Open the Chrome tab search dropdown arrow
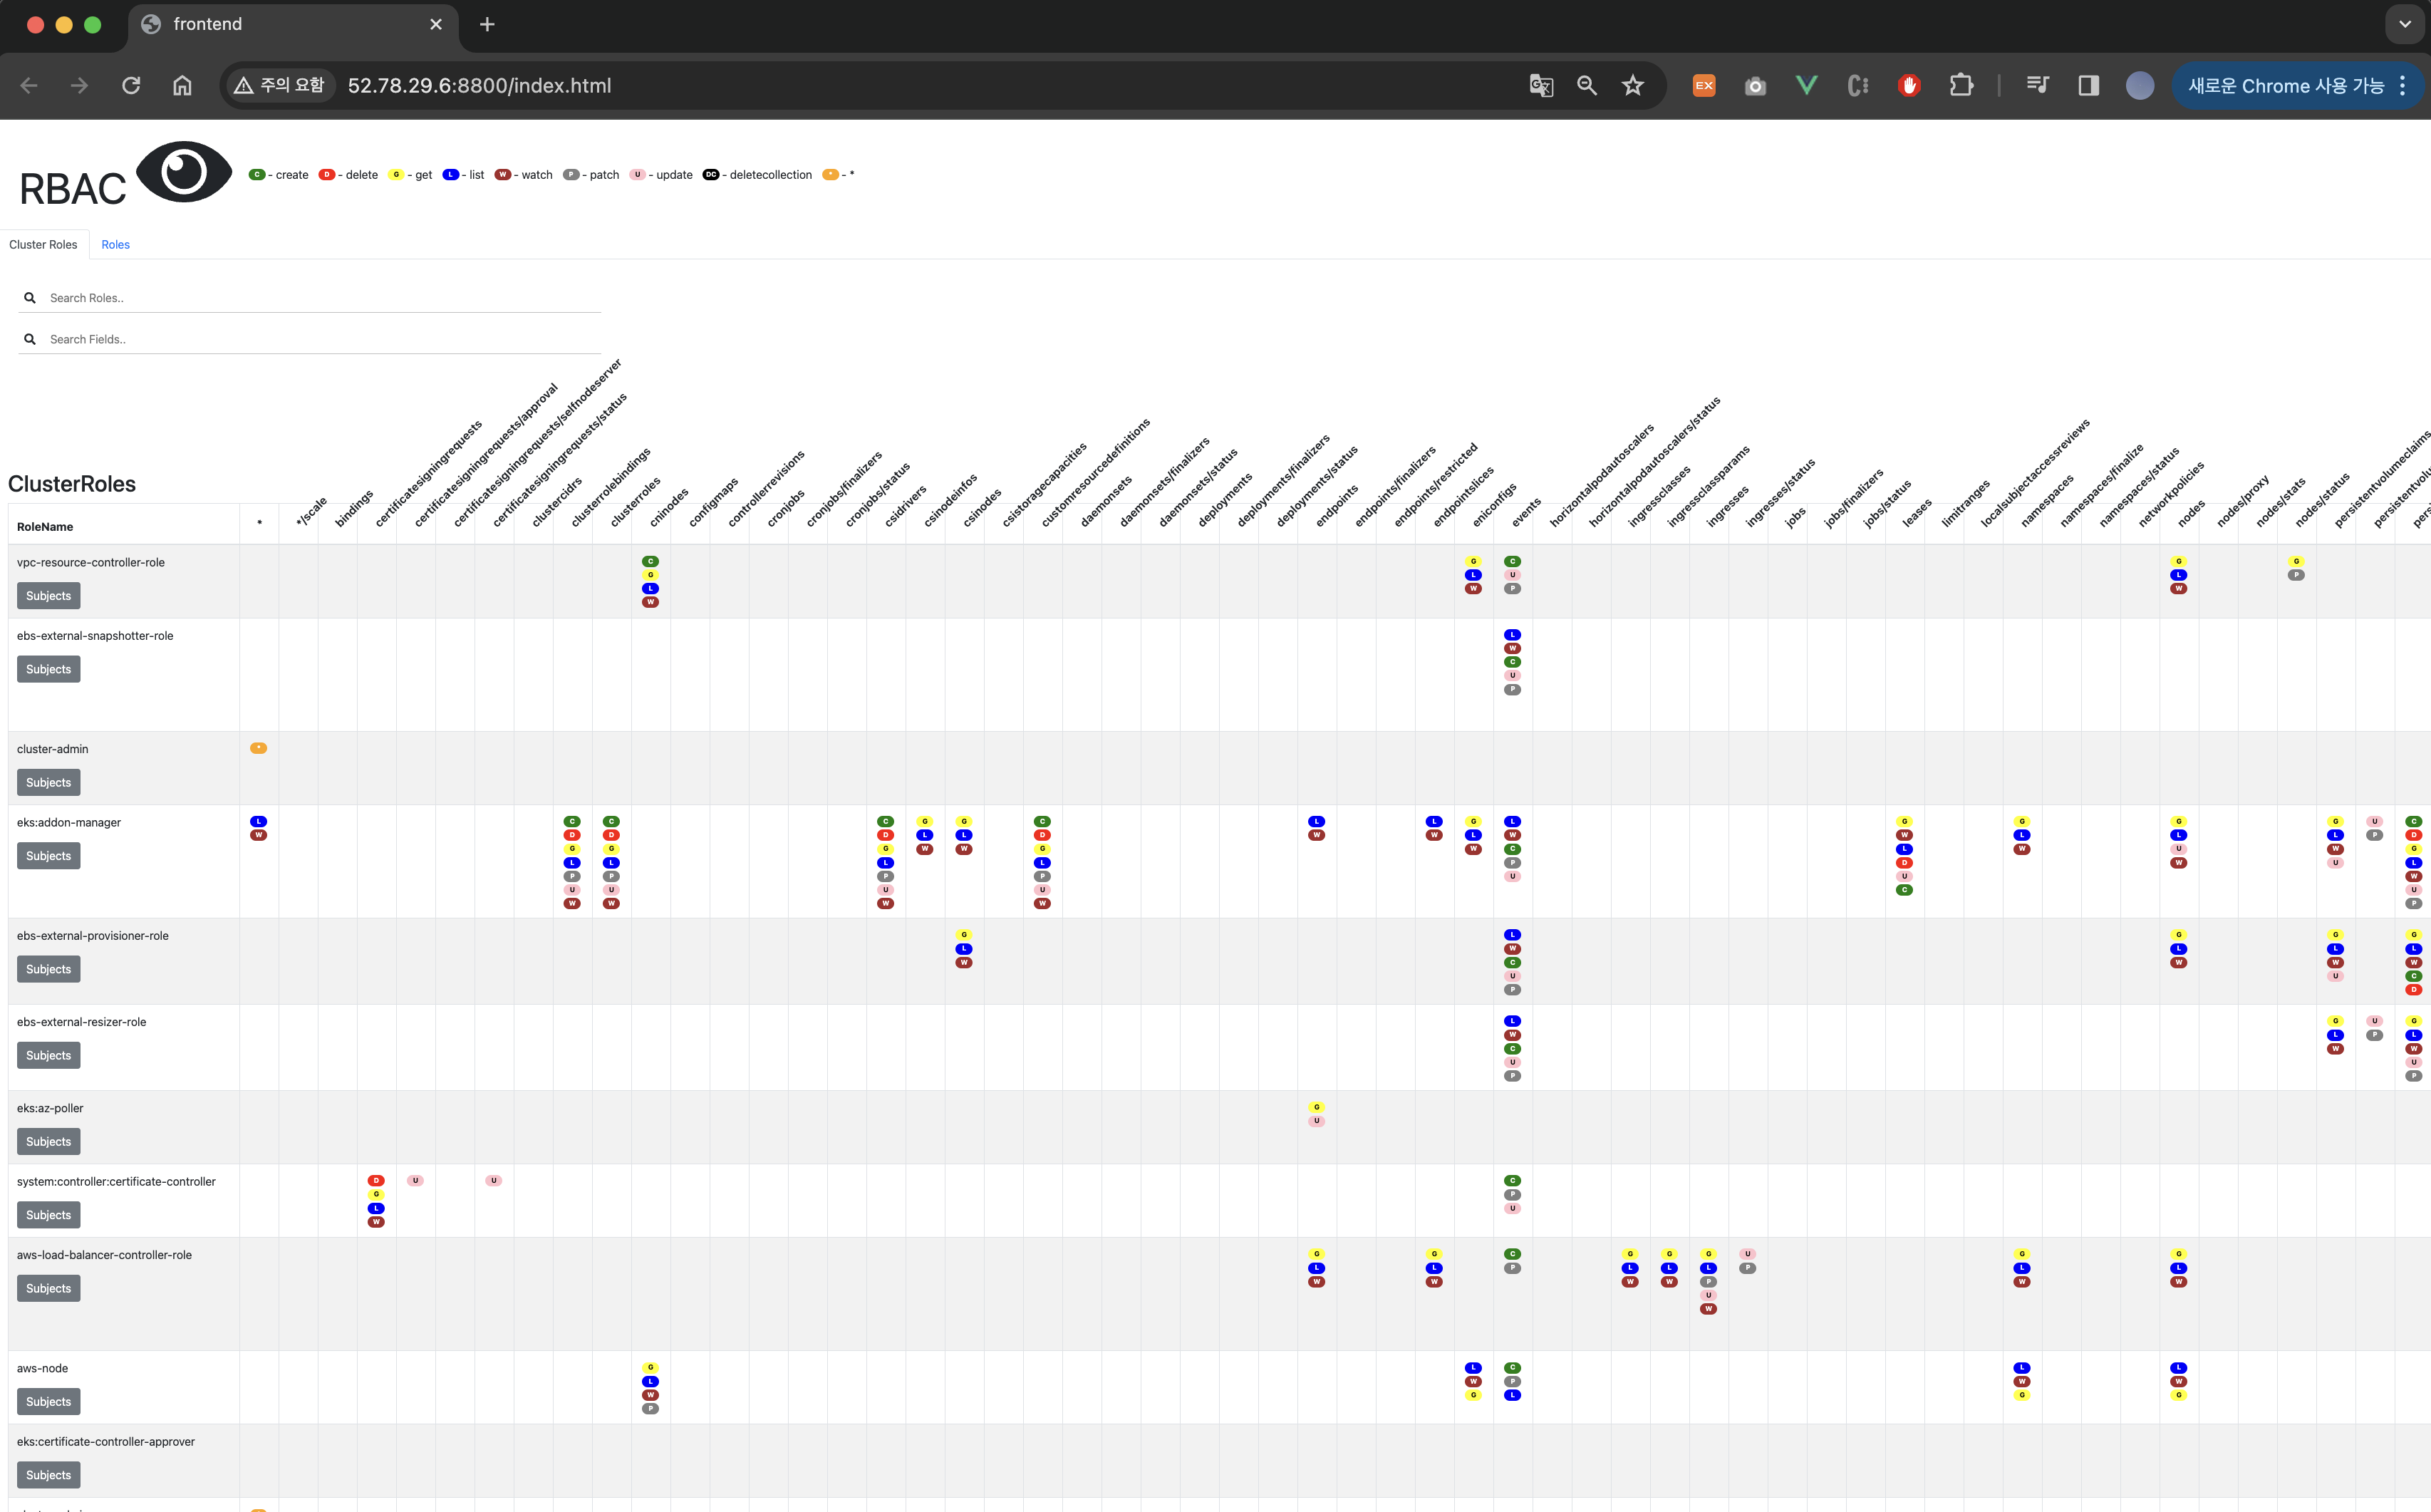The width and height of the screenshot is (2431, 1512). pyautogui.click(x=2404, y=24)
